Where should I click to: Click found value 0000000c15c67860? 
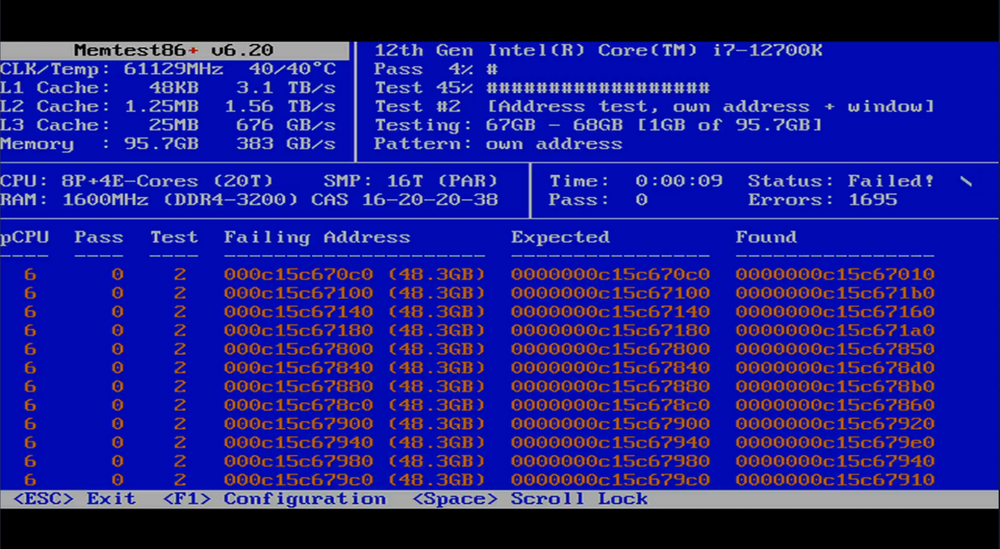(x=835, y=406)
